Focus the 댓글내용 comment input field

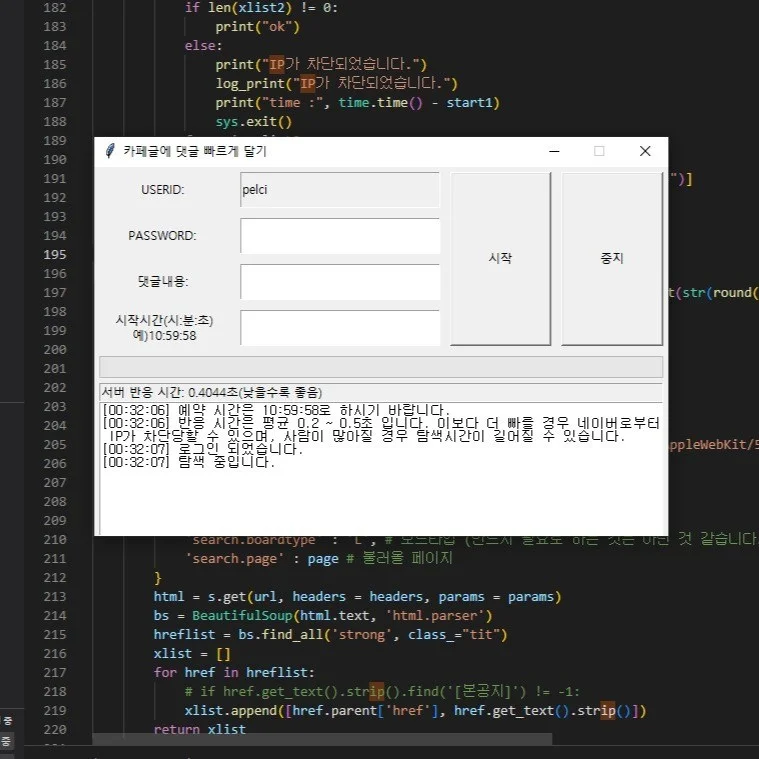pyautogui.click(x=340, y=282)
